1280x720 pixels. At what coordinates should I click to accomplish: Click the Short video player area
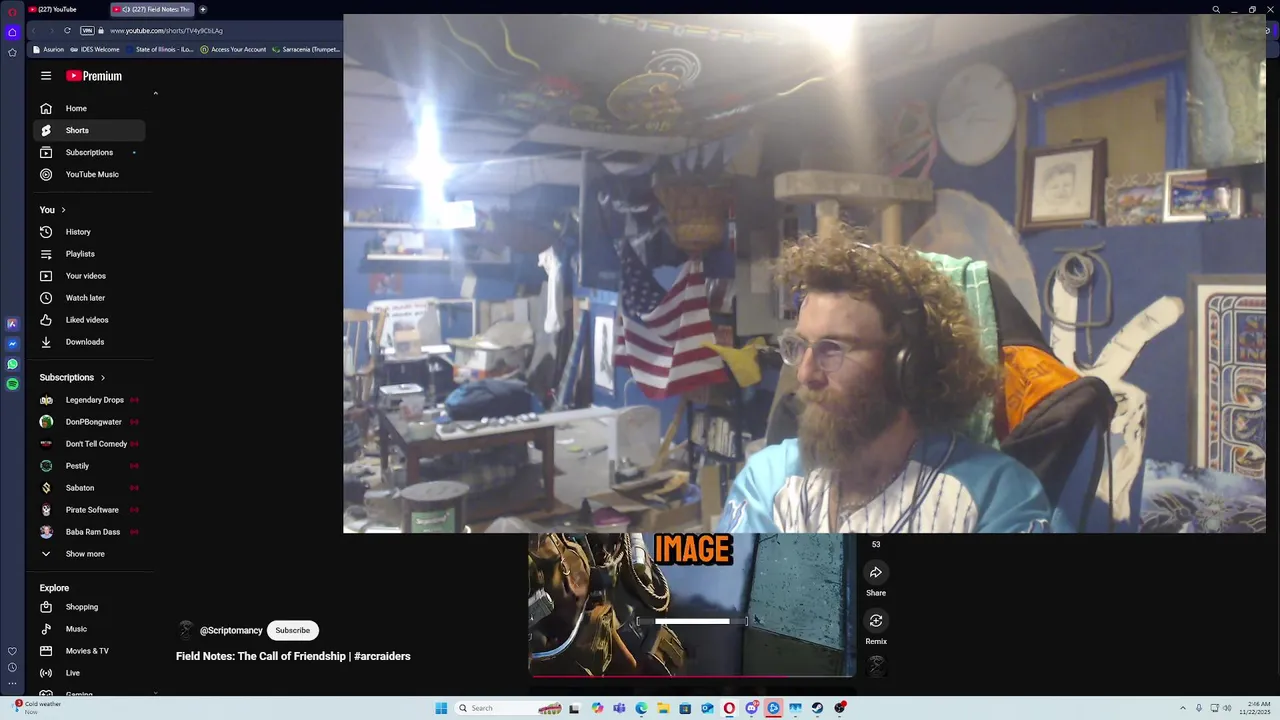tap(692, 604)
